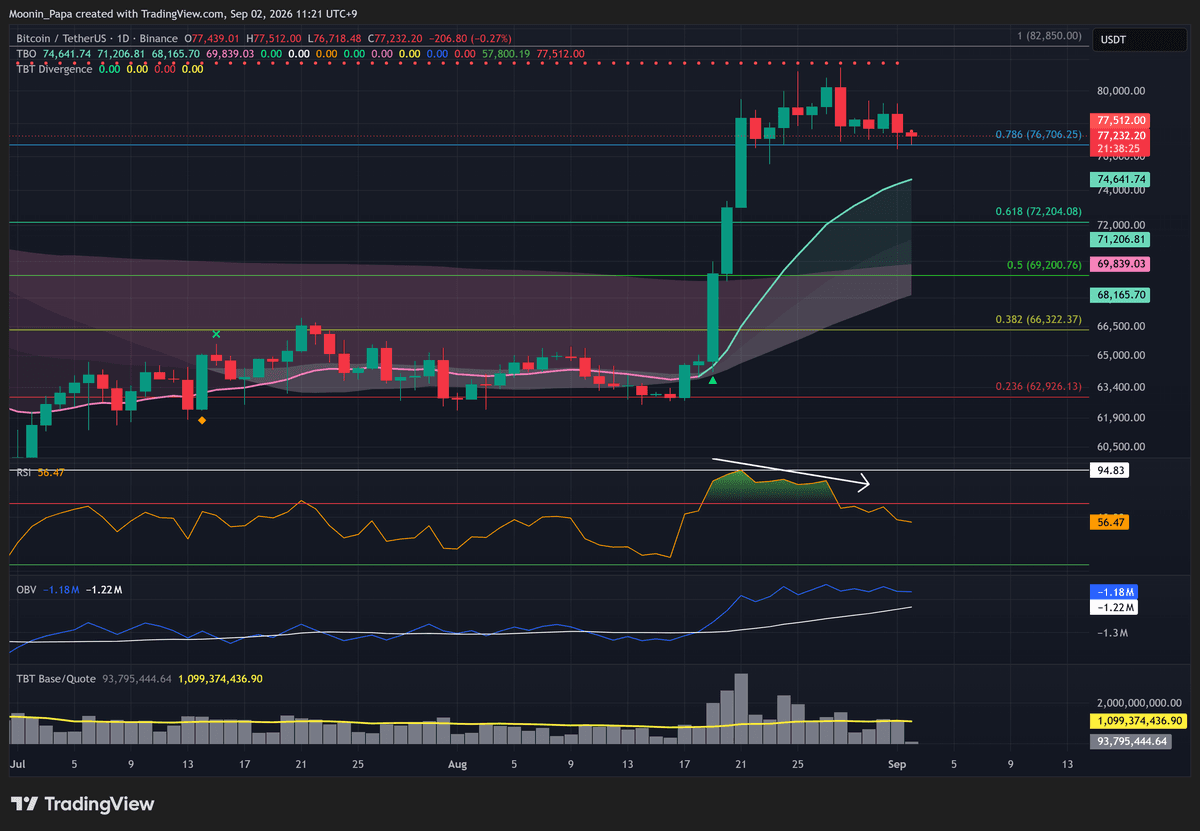The image size is (1200, 831).
Task: Click the 94.83 RSI scale tag
Action: pyautogui.click(x=1111, y=469)
